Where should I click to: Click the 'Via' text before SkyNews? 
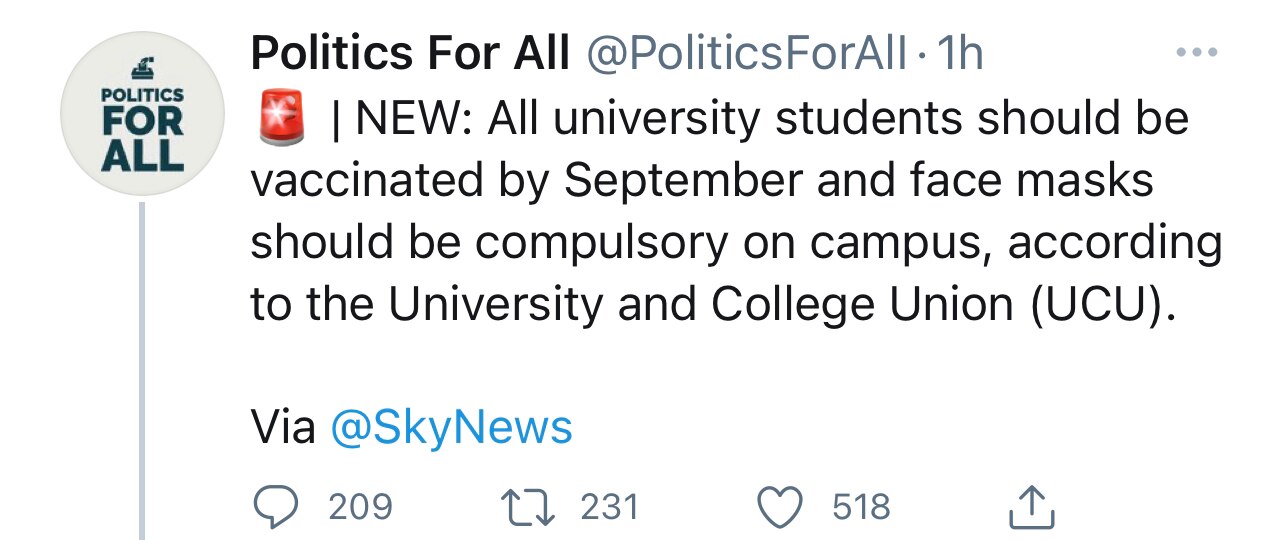coord(283,429)
